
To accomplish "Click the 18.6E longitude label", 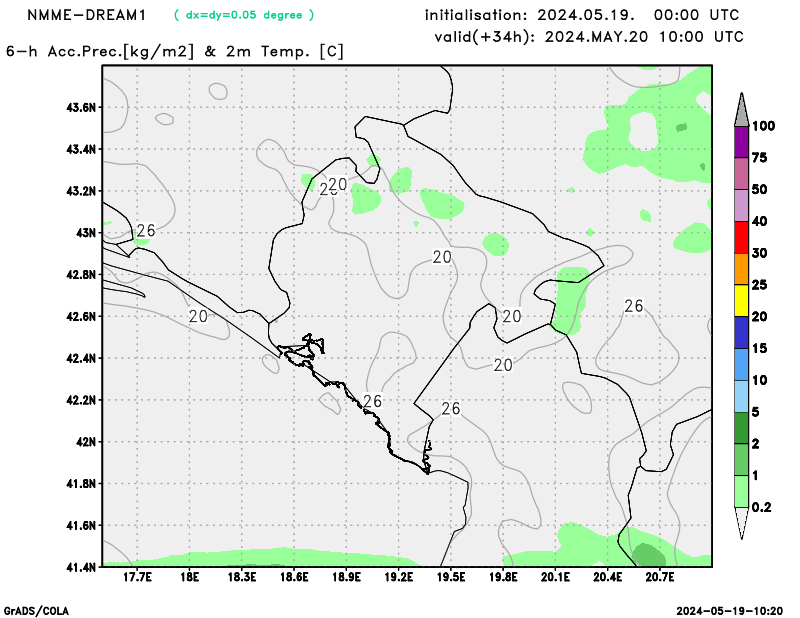I will [x=294, y=577].
